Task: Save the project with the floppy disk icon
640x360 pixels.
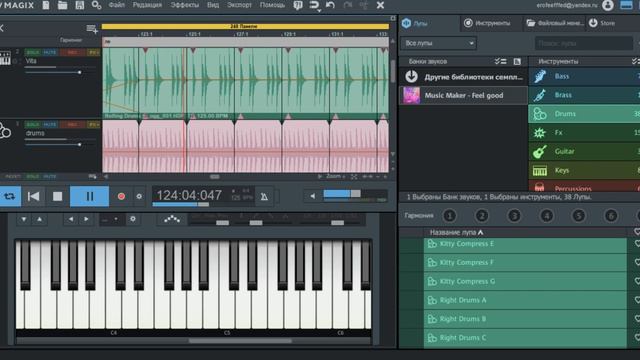Action: 80,5
